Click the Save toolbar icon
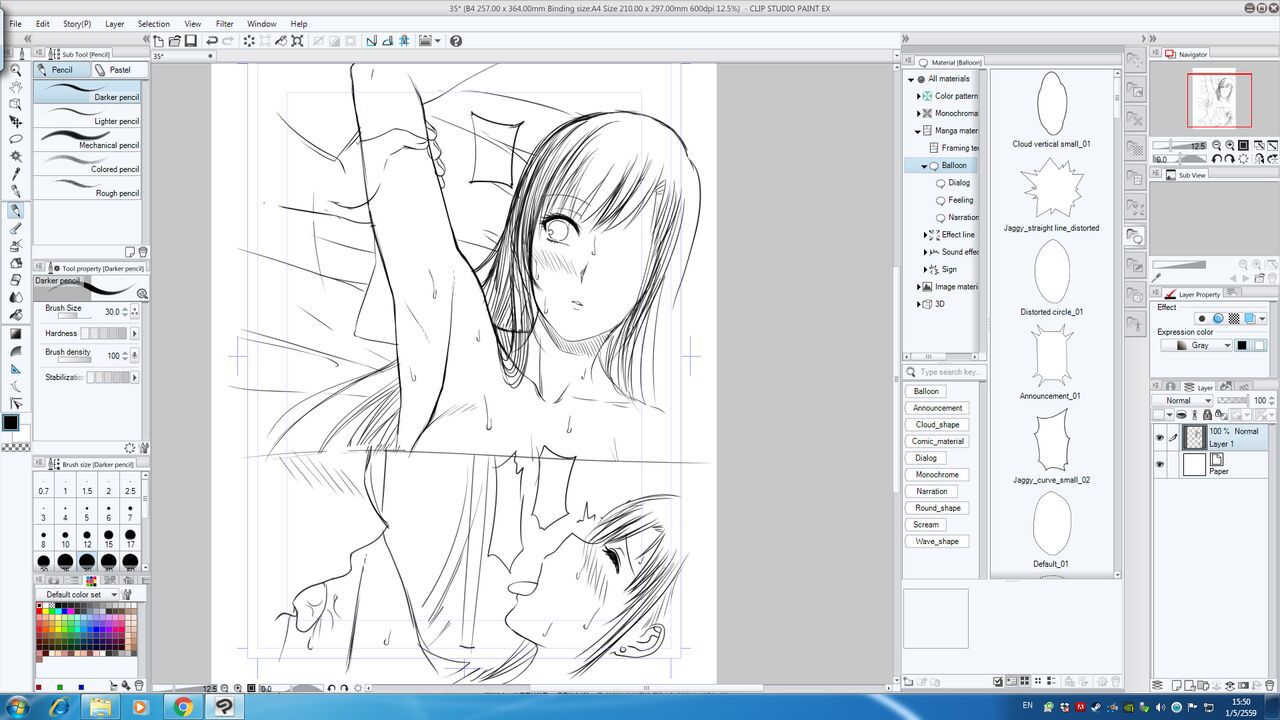The height and width of the screenshot is (720, 1280). pos(190,41)
